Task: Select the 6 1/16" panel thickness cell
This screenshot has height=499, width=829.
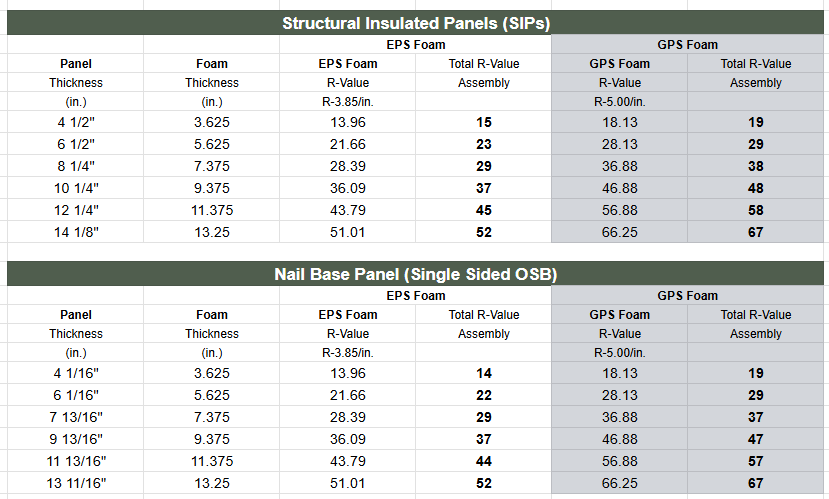Action: (x=76, y=395)
